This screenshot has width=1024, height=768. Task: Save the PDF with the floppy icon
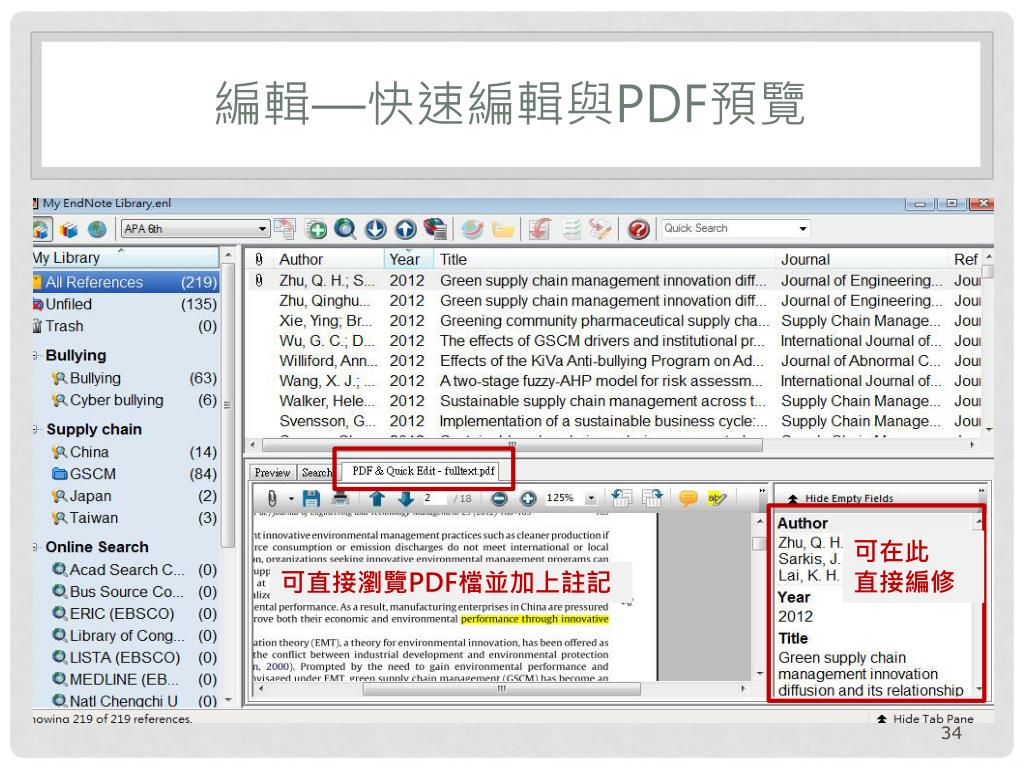[x=312, y=499]
